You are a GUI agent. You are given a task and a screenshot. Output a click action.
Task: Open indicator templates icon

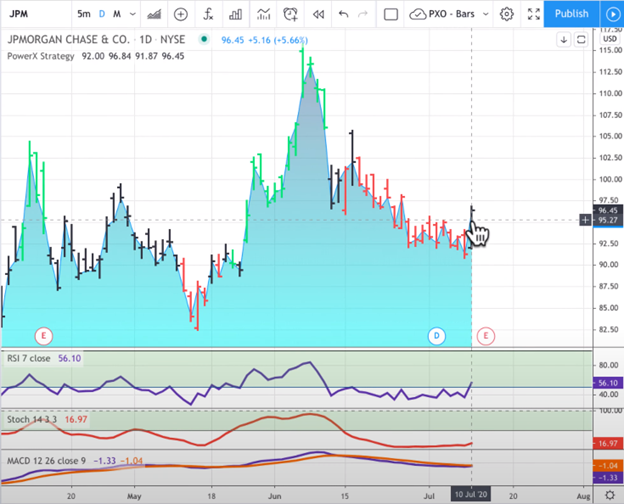coord(264,14)
